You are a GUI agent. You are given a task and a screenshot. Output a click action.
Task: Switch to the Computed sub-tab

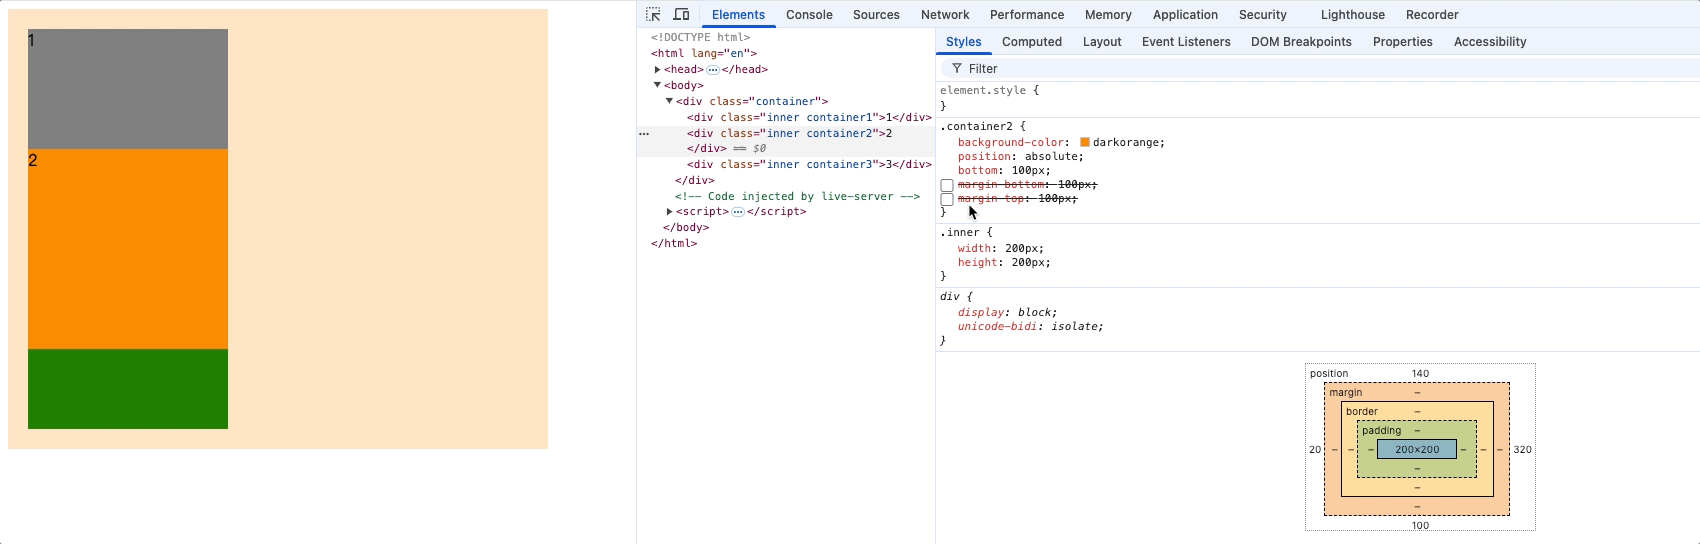tap(1032, 41)
